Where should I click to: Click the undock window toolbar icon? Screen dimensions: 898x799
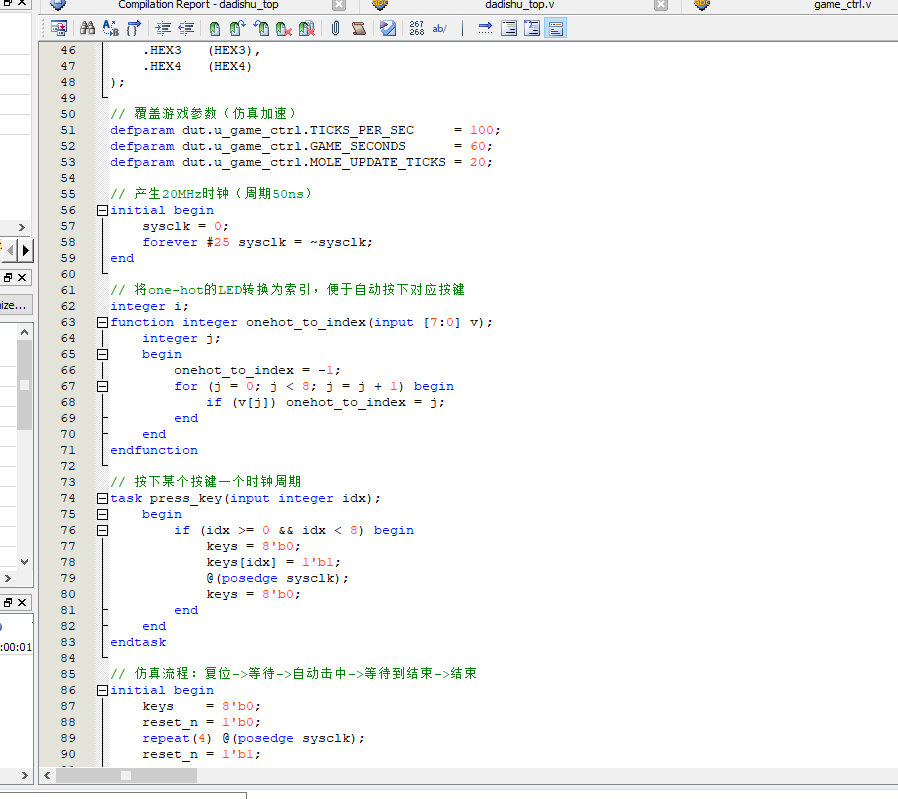pos(58,28)
